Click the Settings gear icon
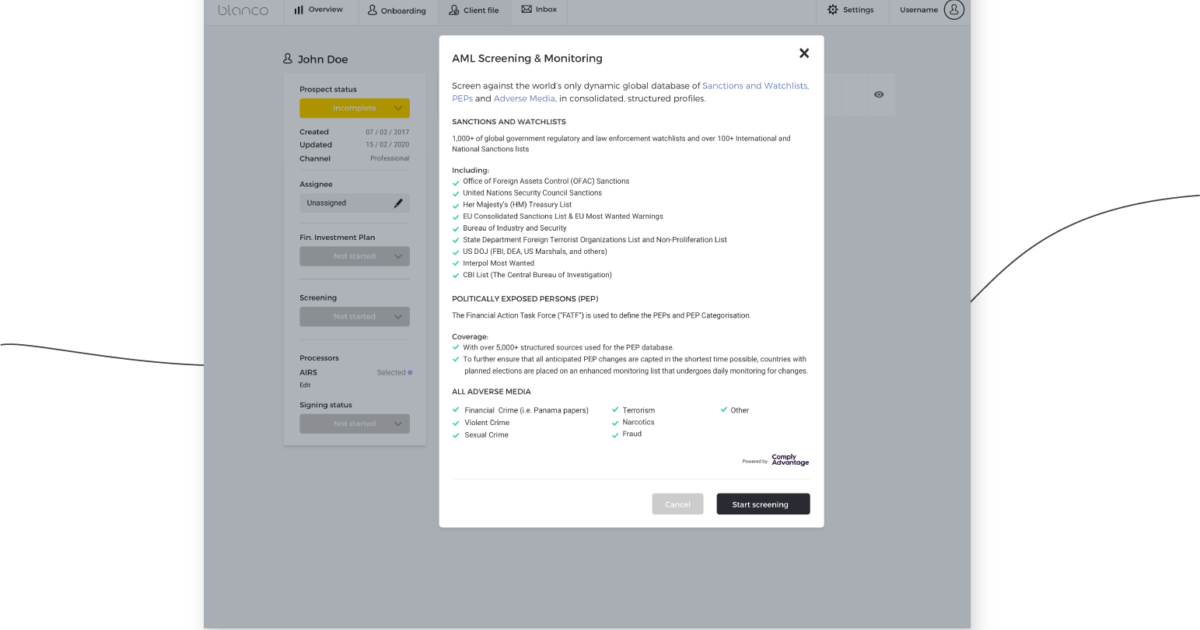 pyautogui.click(x=833, y=10)
